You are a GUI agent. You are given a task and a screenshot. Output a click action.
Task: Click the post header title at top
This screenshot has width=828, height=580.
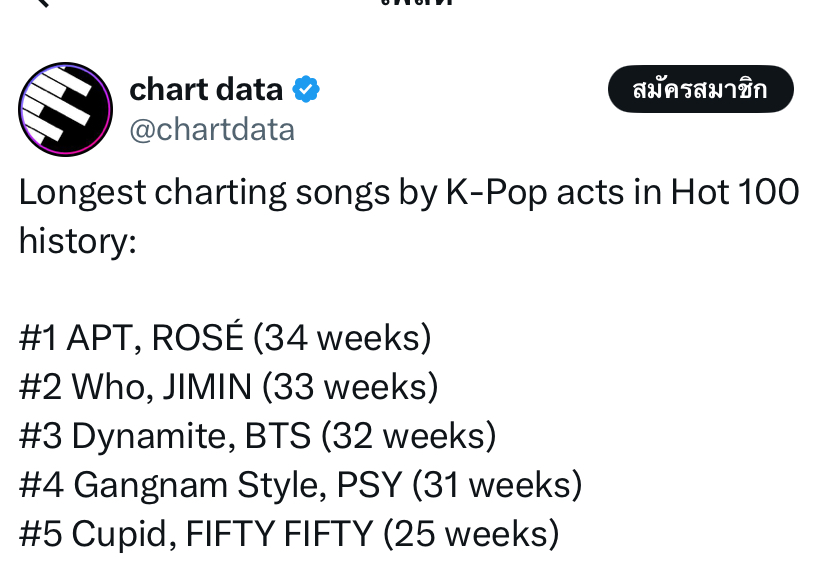(x=417, y=3)
